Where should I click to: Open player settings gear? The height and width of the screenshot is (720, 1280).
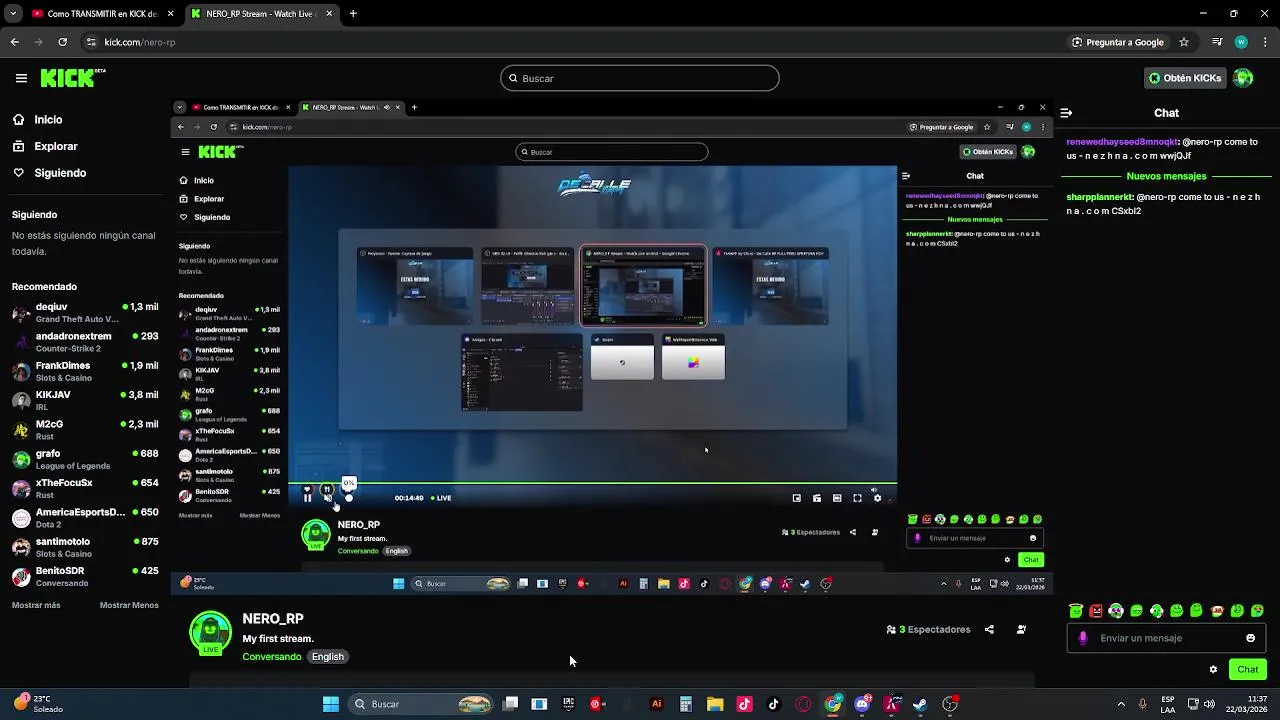pos(877,498)
